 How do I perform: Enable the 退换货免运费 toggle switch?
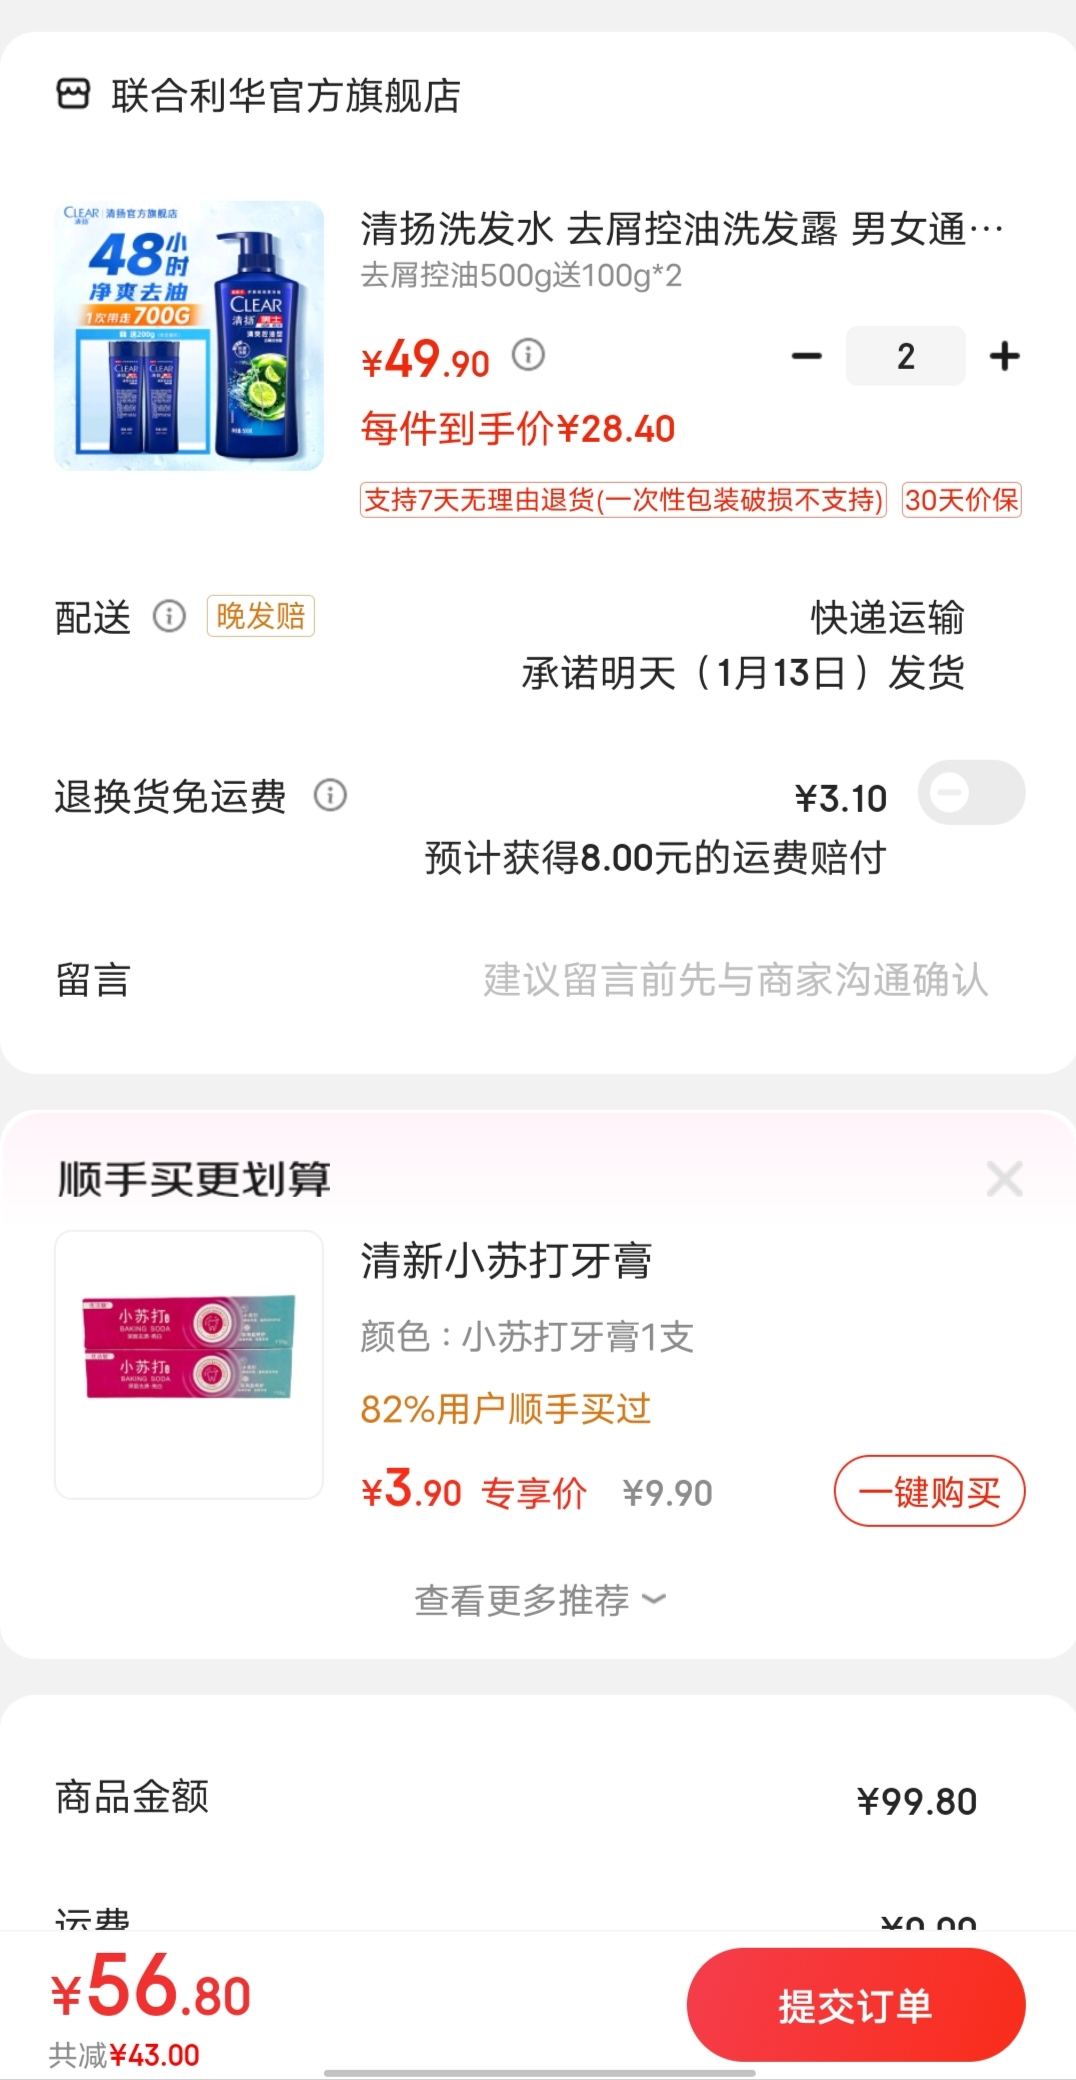[971, 793]
